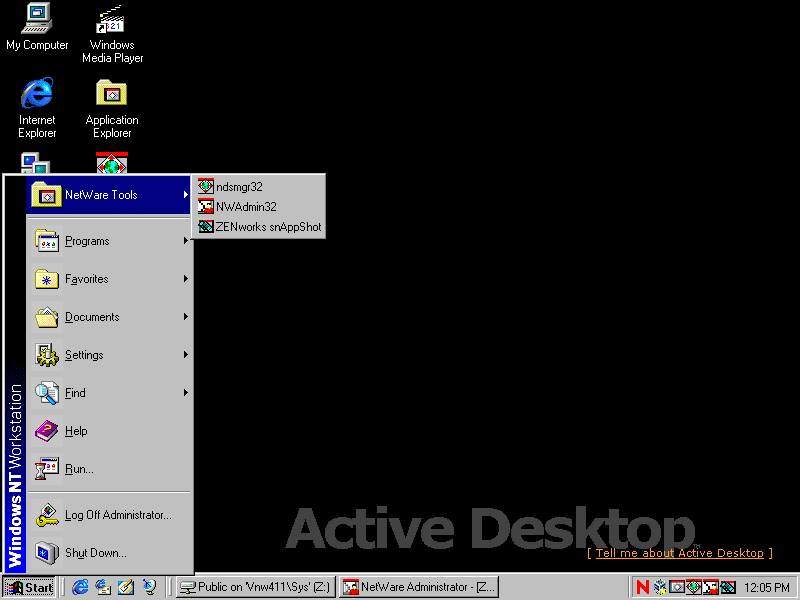
Task: Click the Show Desktop Quick Launch icon
Action: pos(126,587)
